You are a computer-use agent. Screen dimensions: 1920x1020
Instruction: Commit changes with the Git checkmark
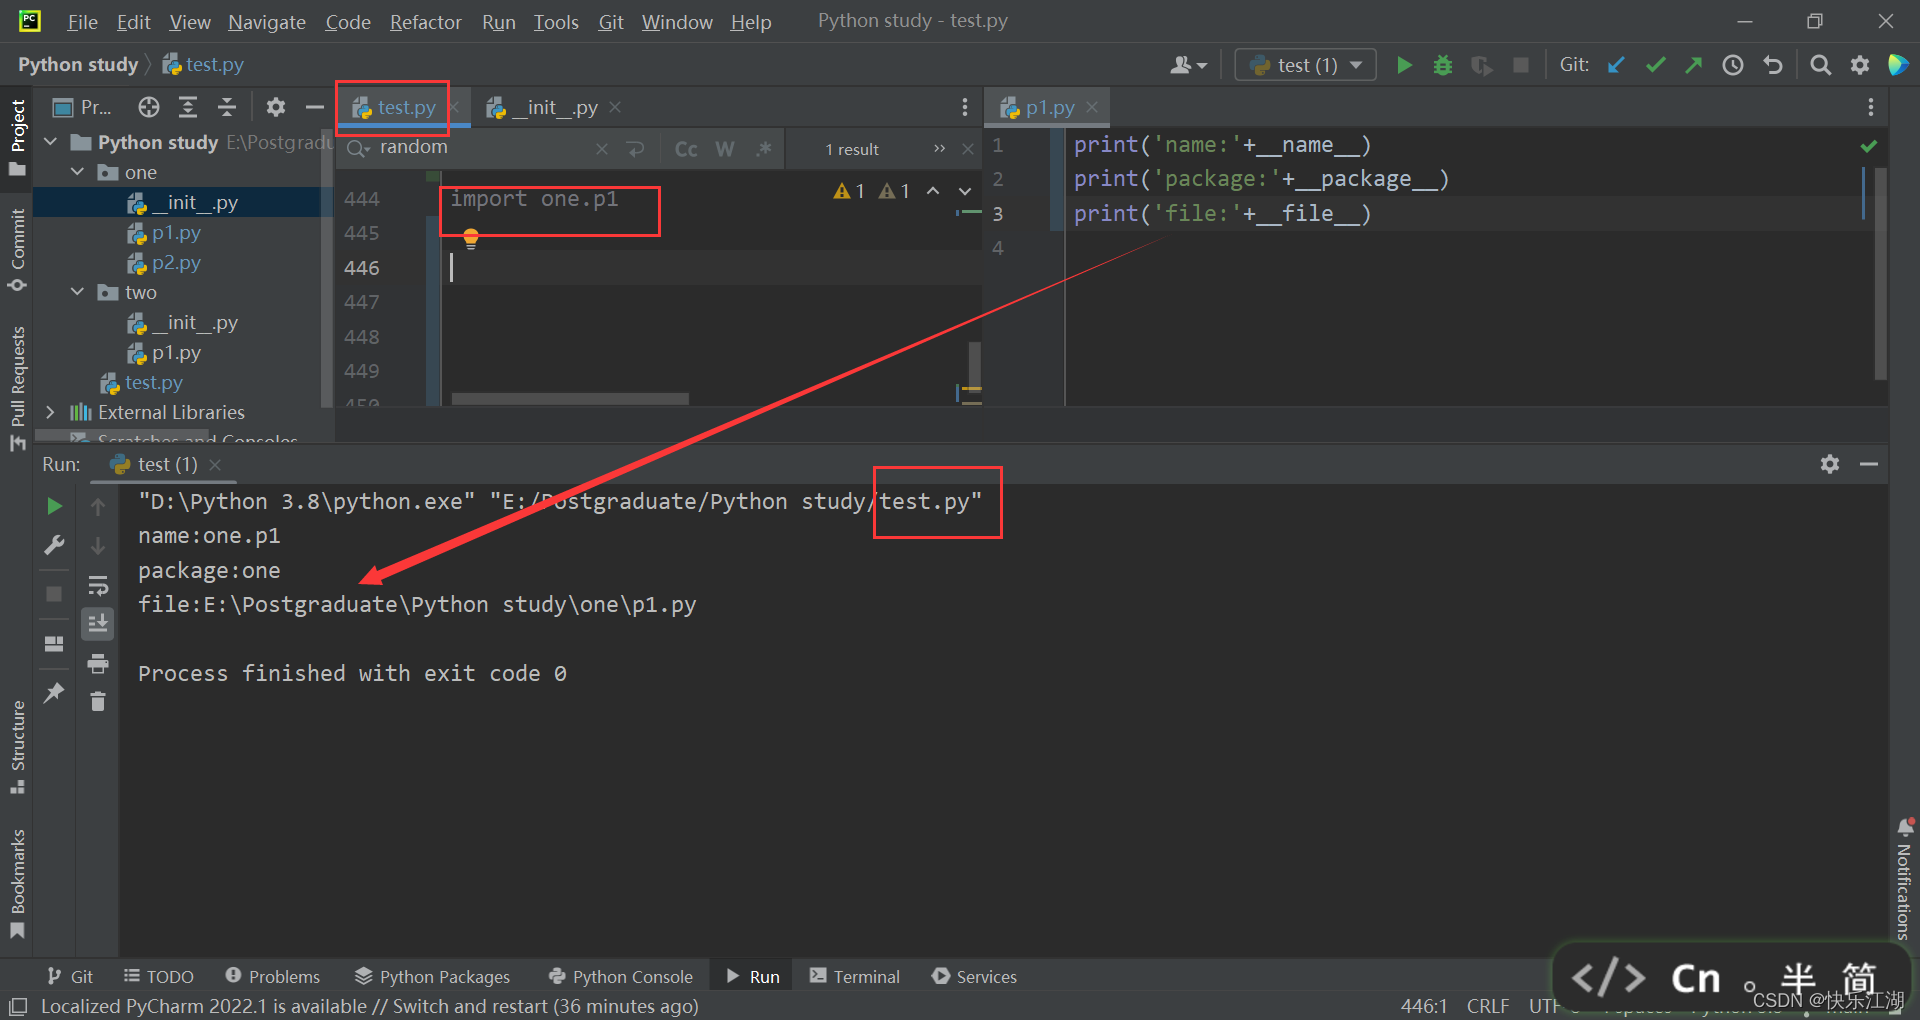(1655, 65)
